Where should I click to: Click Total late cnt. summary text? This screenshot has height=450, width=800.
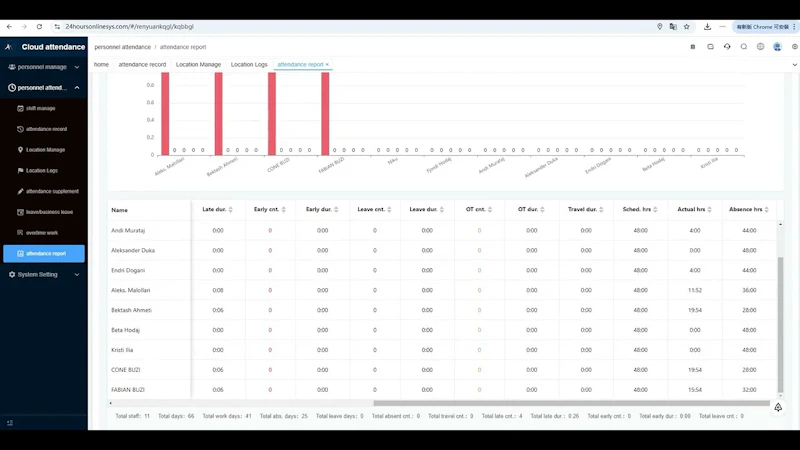coord(502,416)
